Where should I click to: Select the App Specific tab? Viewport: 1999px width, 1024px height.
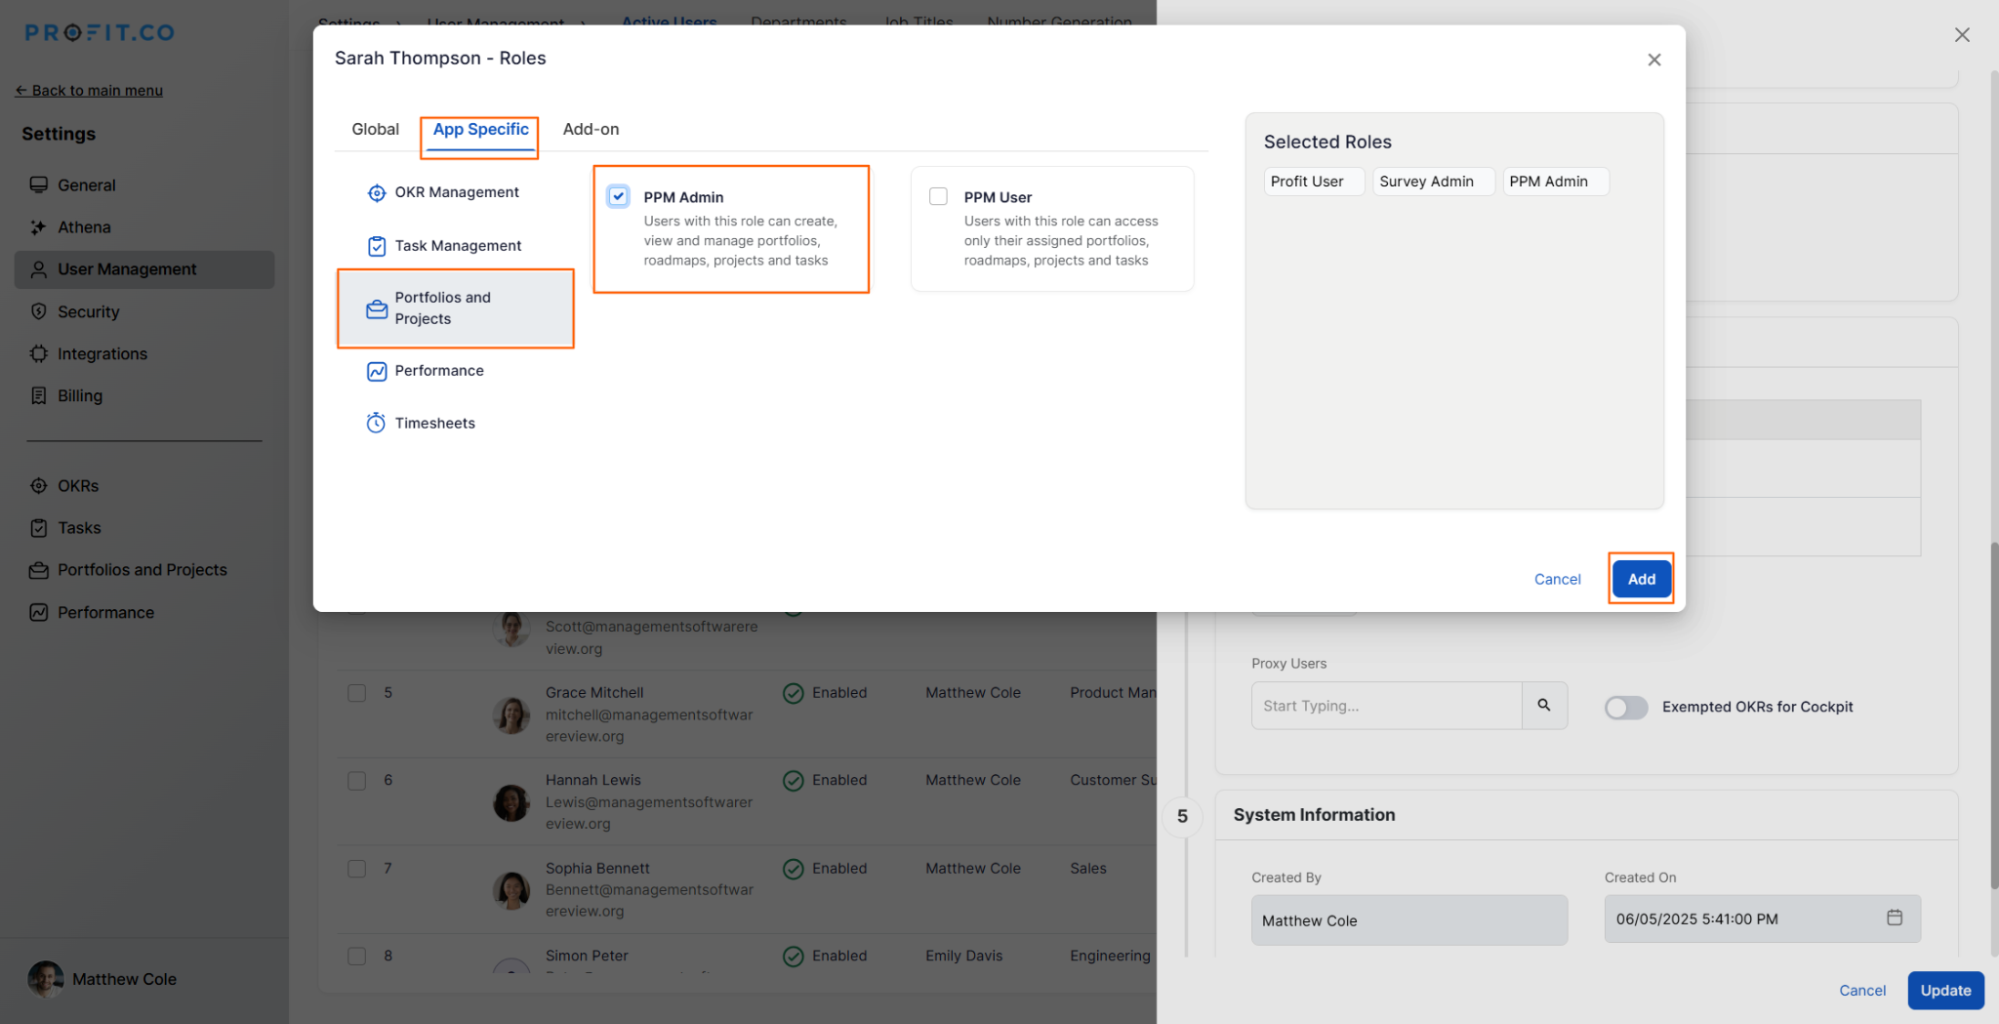pyautogui.click(x=481, y=130)
